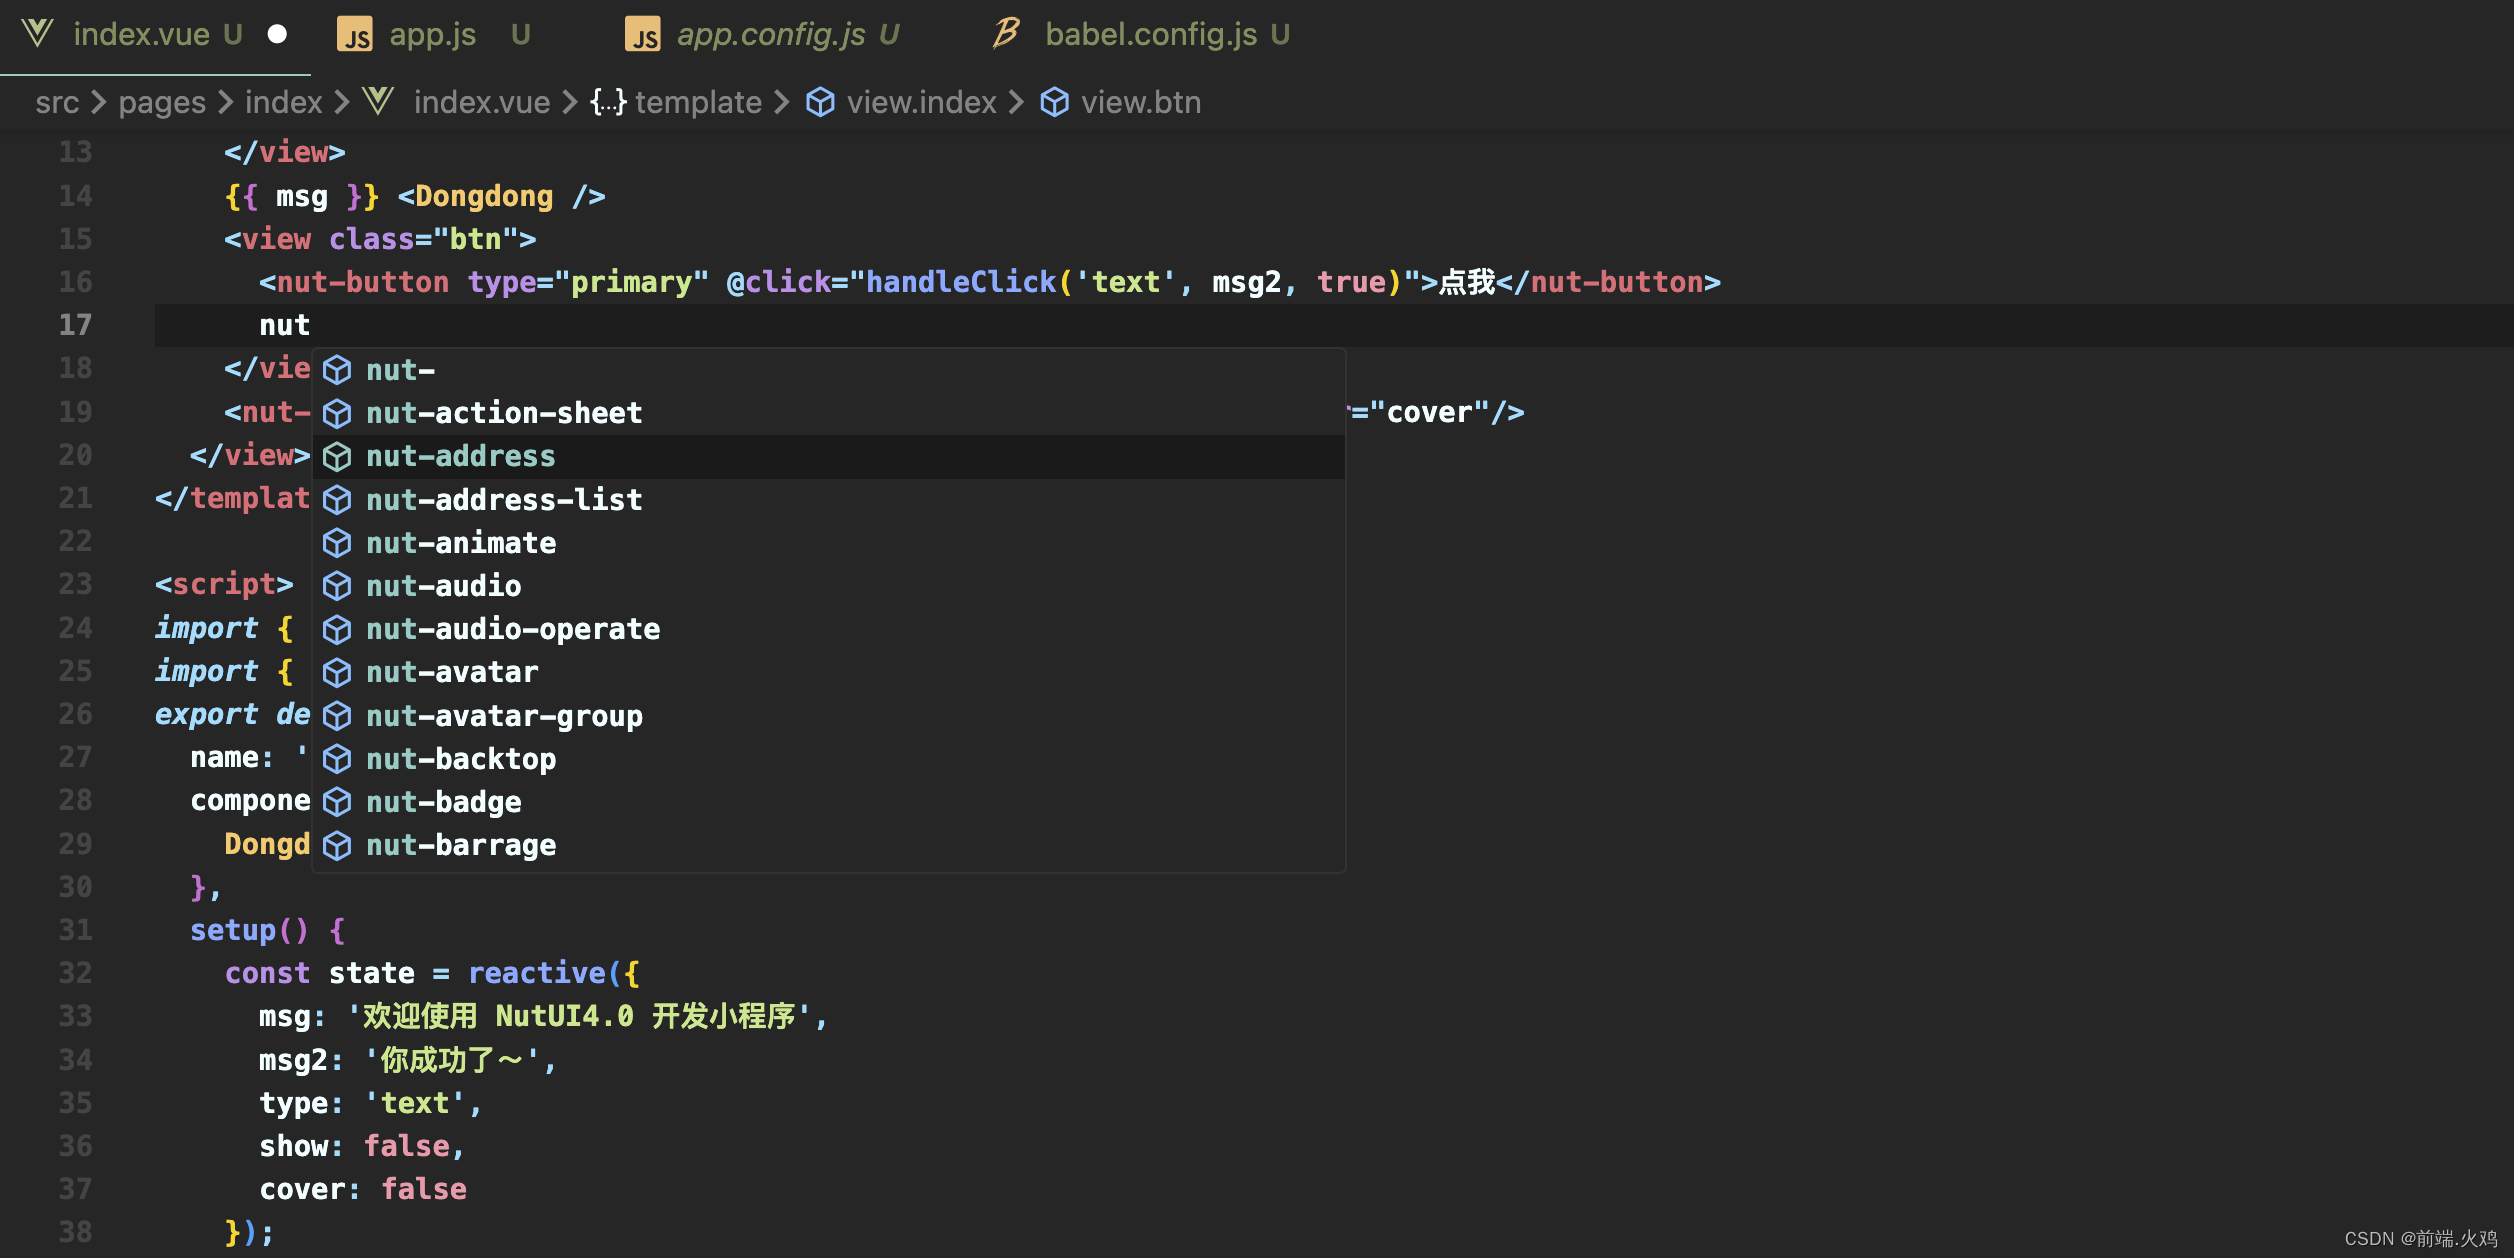Click the cube icon beside view.btn breadcrumb
This screenshot has width=2514, height=1258.
point(1054,102)
